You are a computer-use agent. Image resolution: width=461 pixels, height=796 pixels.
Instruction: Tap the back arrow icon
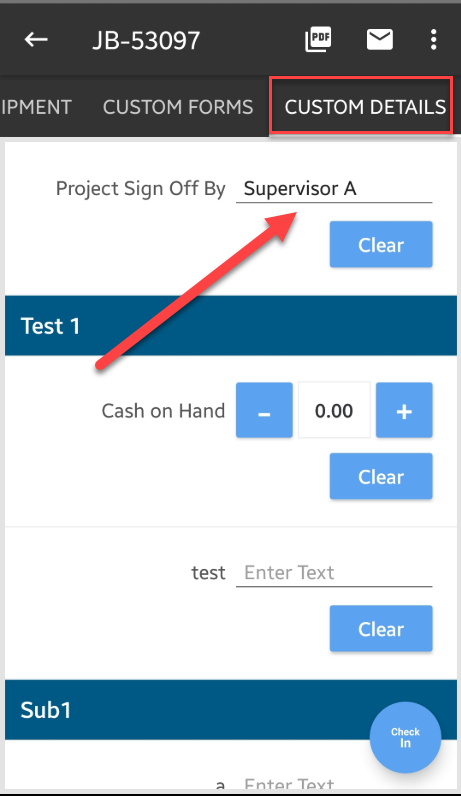click(x=36, y=39)
